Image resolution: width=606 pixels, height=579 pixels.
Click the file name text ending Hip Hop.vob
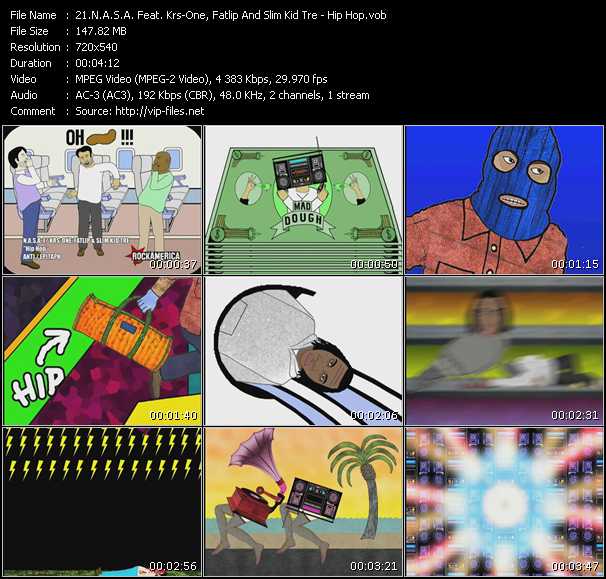(231, 15)
